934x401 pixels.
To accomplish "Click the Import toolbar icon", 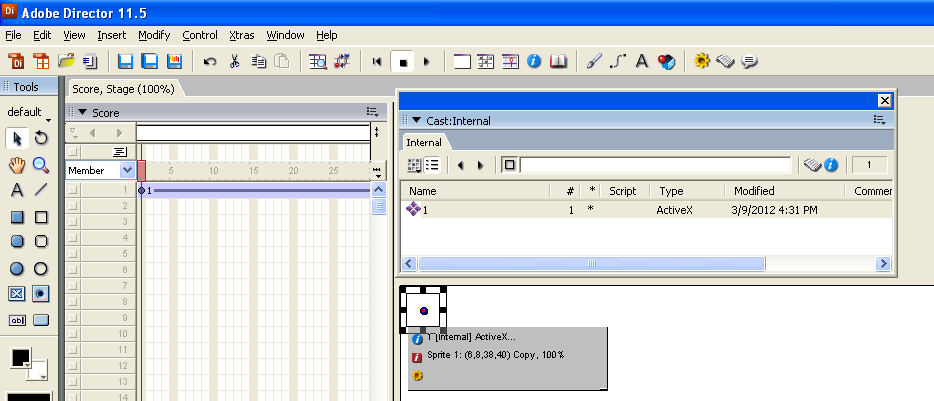I will click(90, 61).
